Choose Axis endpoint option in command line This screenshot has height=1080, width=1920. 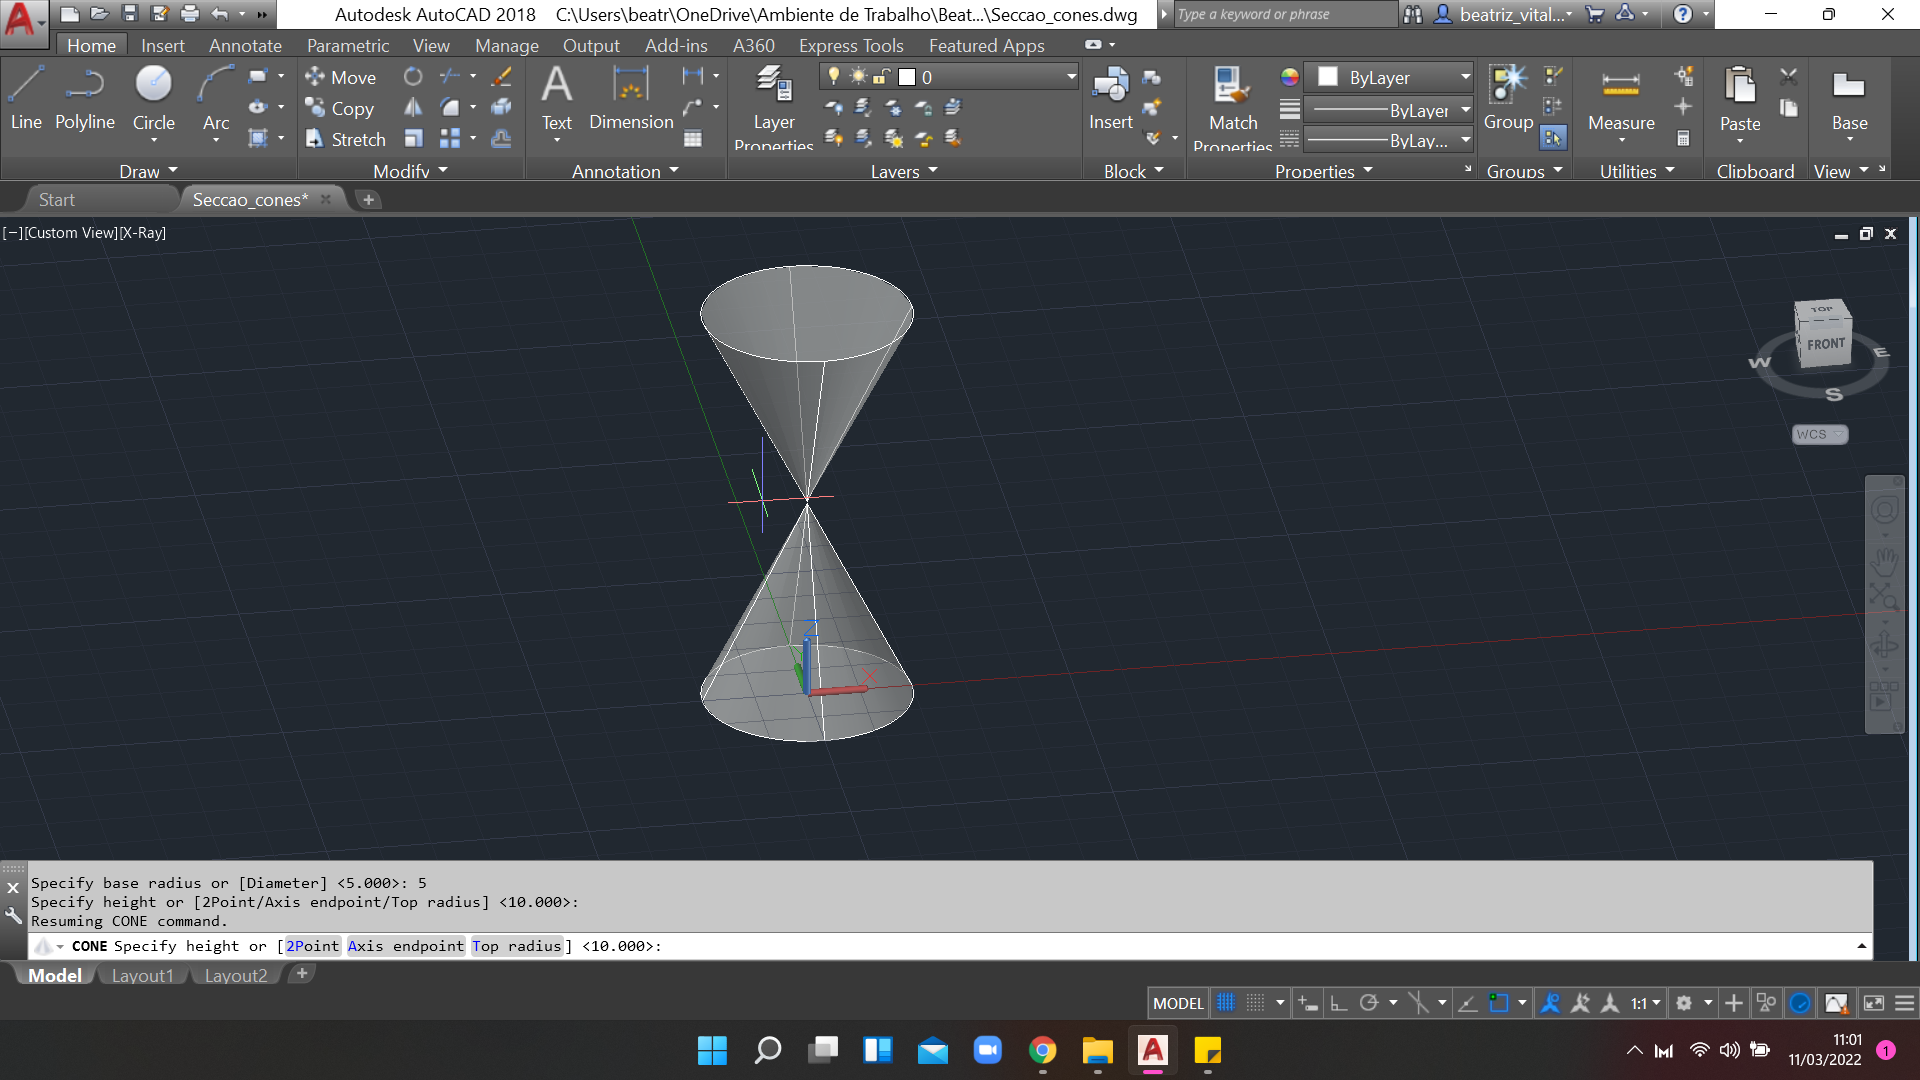pos(405,945)
